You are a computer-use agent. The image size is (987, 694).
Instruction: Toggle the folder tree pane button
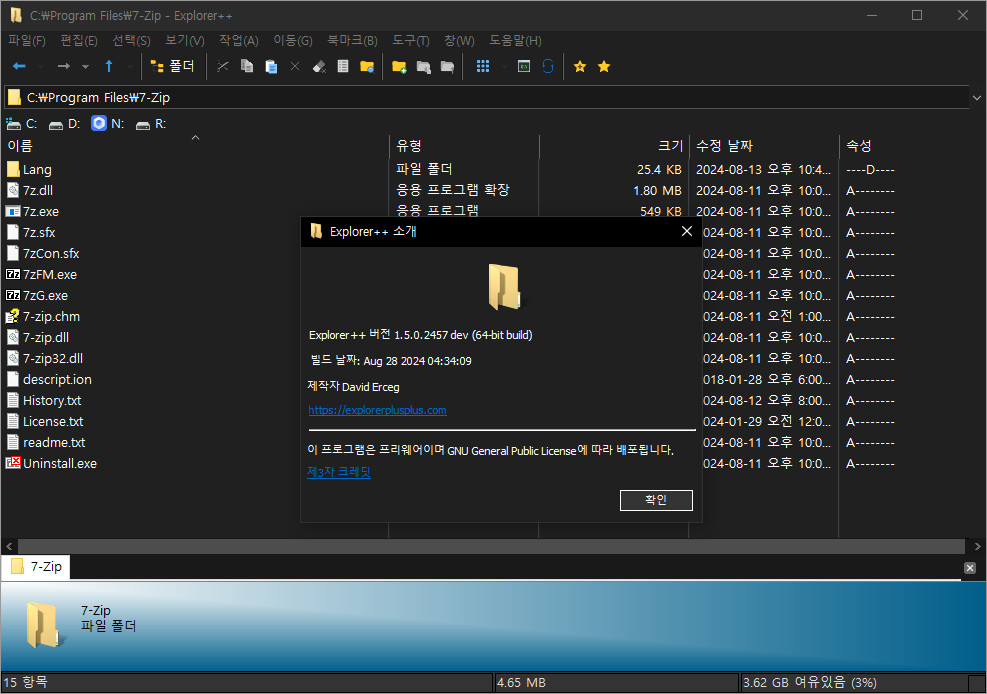tap(172, 66)
